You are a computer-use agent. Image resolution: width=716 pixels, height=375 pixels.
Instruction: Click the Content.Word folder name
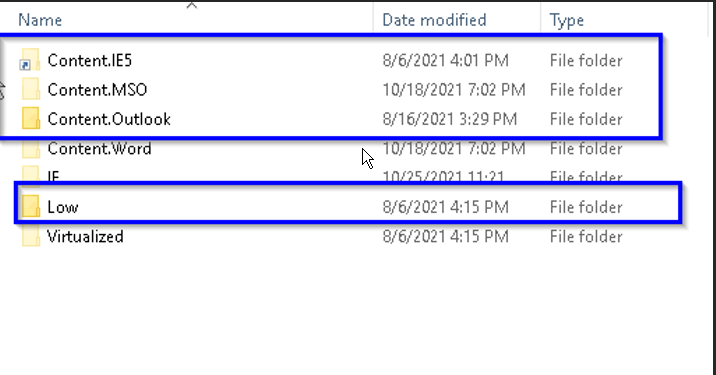pyautogui.click(x=100, y=148)
